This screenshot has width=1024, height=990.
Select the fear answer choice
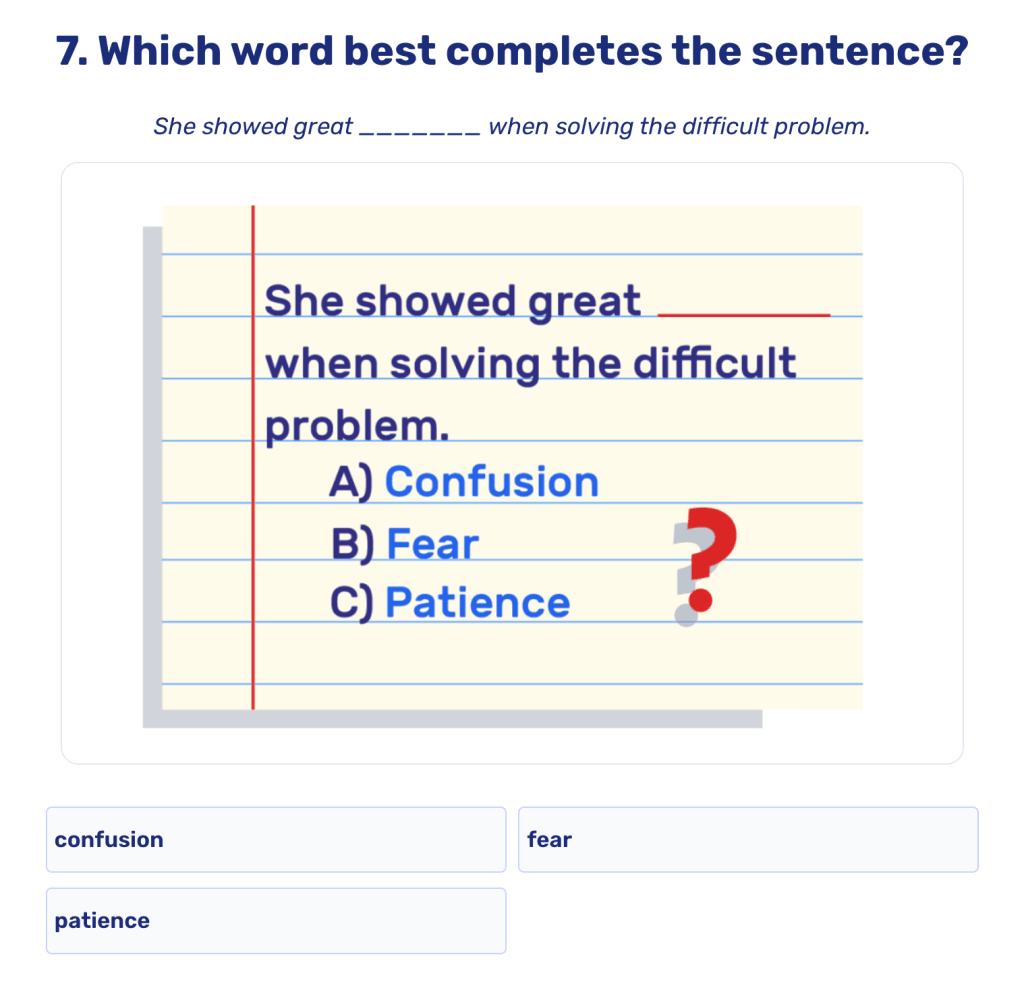pos(748,840)
